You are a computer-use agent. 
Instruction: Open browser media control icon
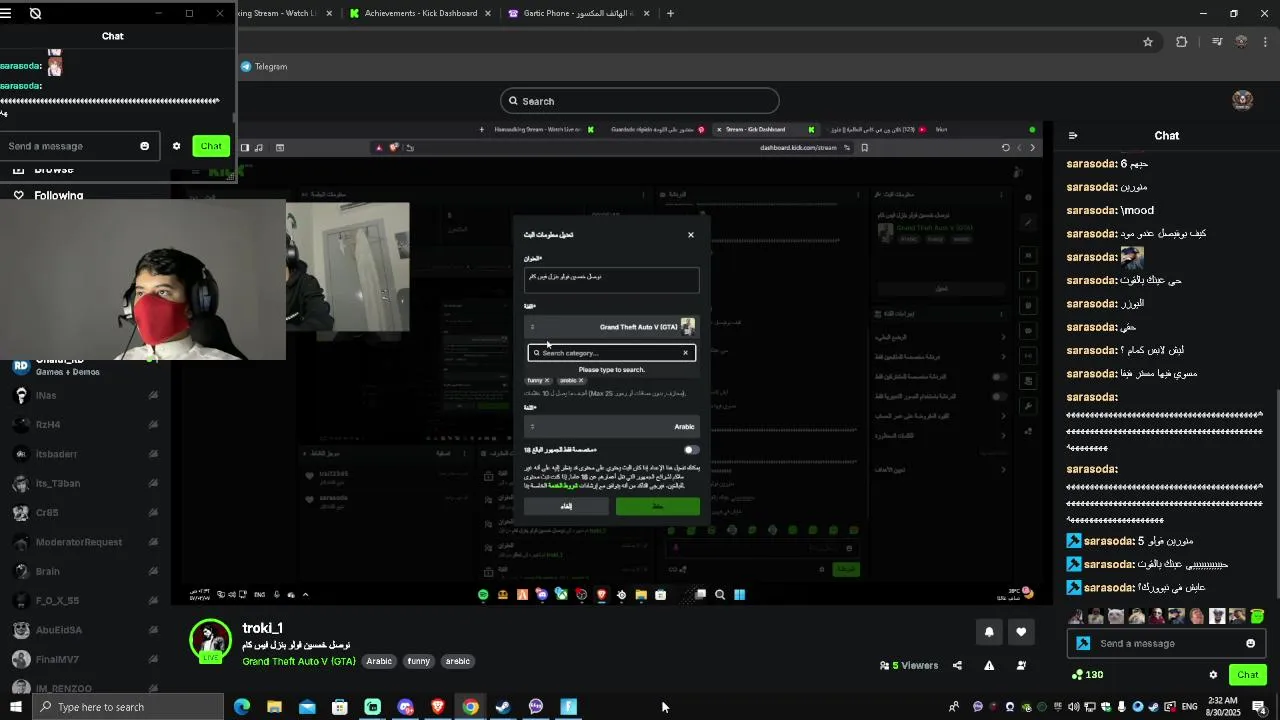1217,42
